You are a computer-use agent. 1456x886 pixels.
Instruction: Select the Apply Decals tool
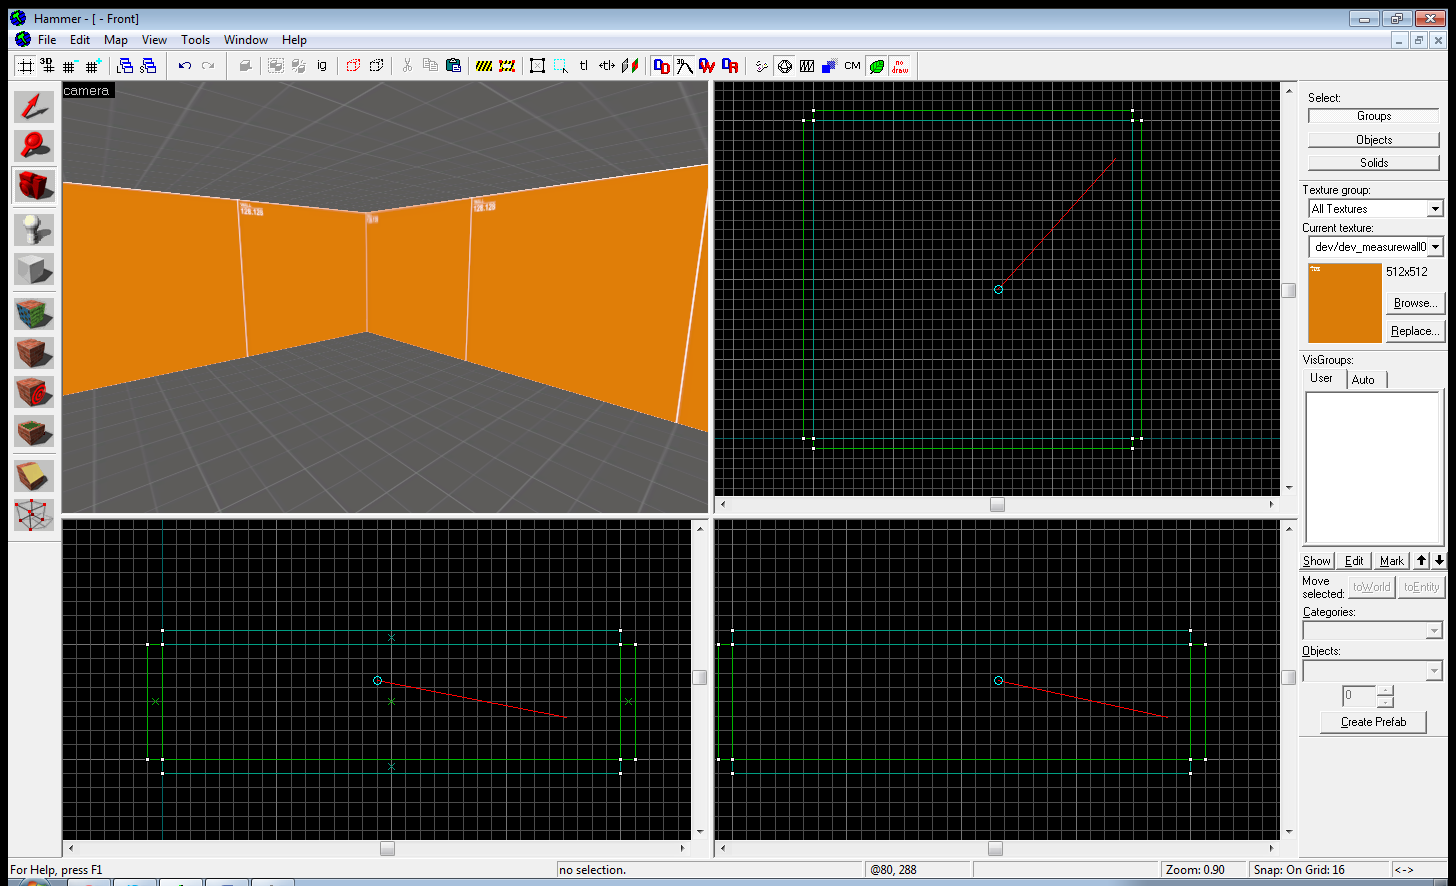click(x=34, y=392)
